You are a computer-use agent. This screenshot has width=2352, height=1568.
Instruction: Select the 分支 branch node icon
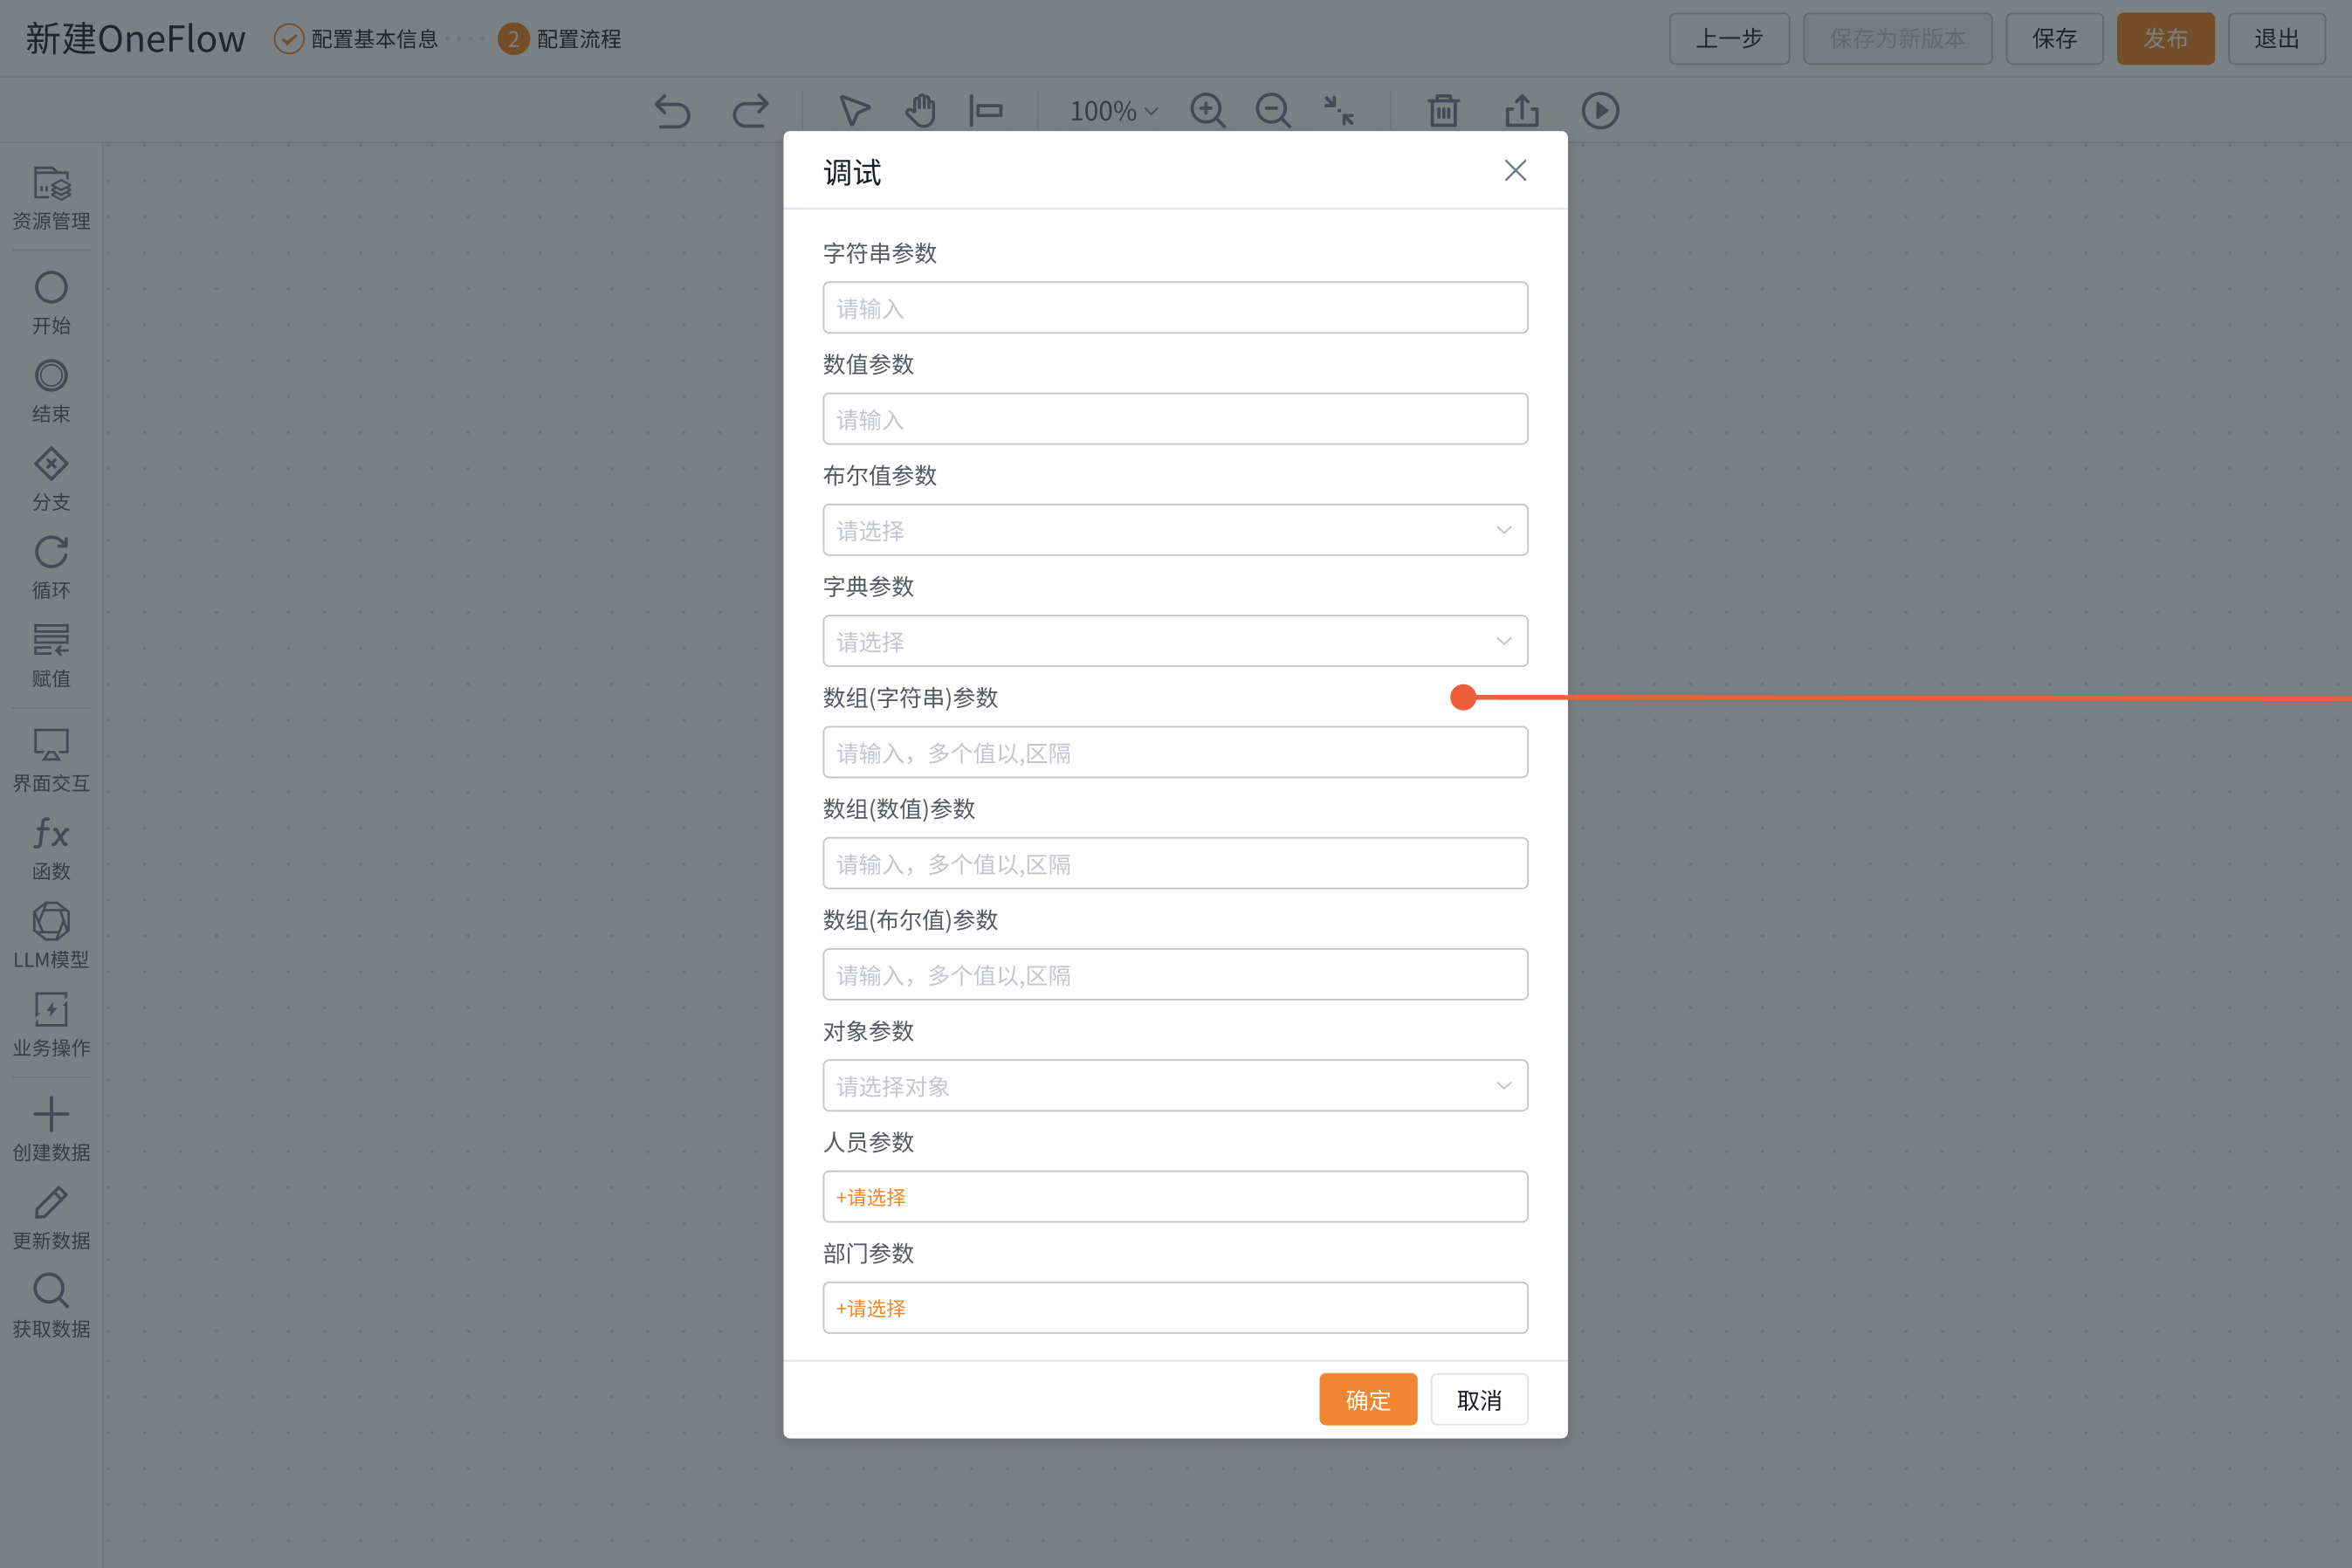(51, 478)
